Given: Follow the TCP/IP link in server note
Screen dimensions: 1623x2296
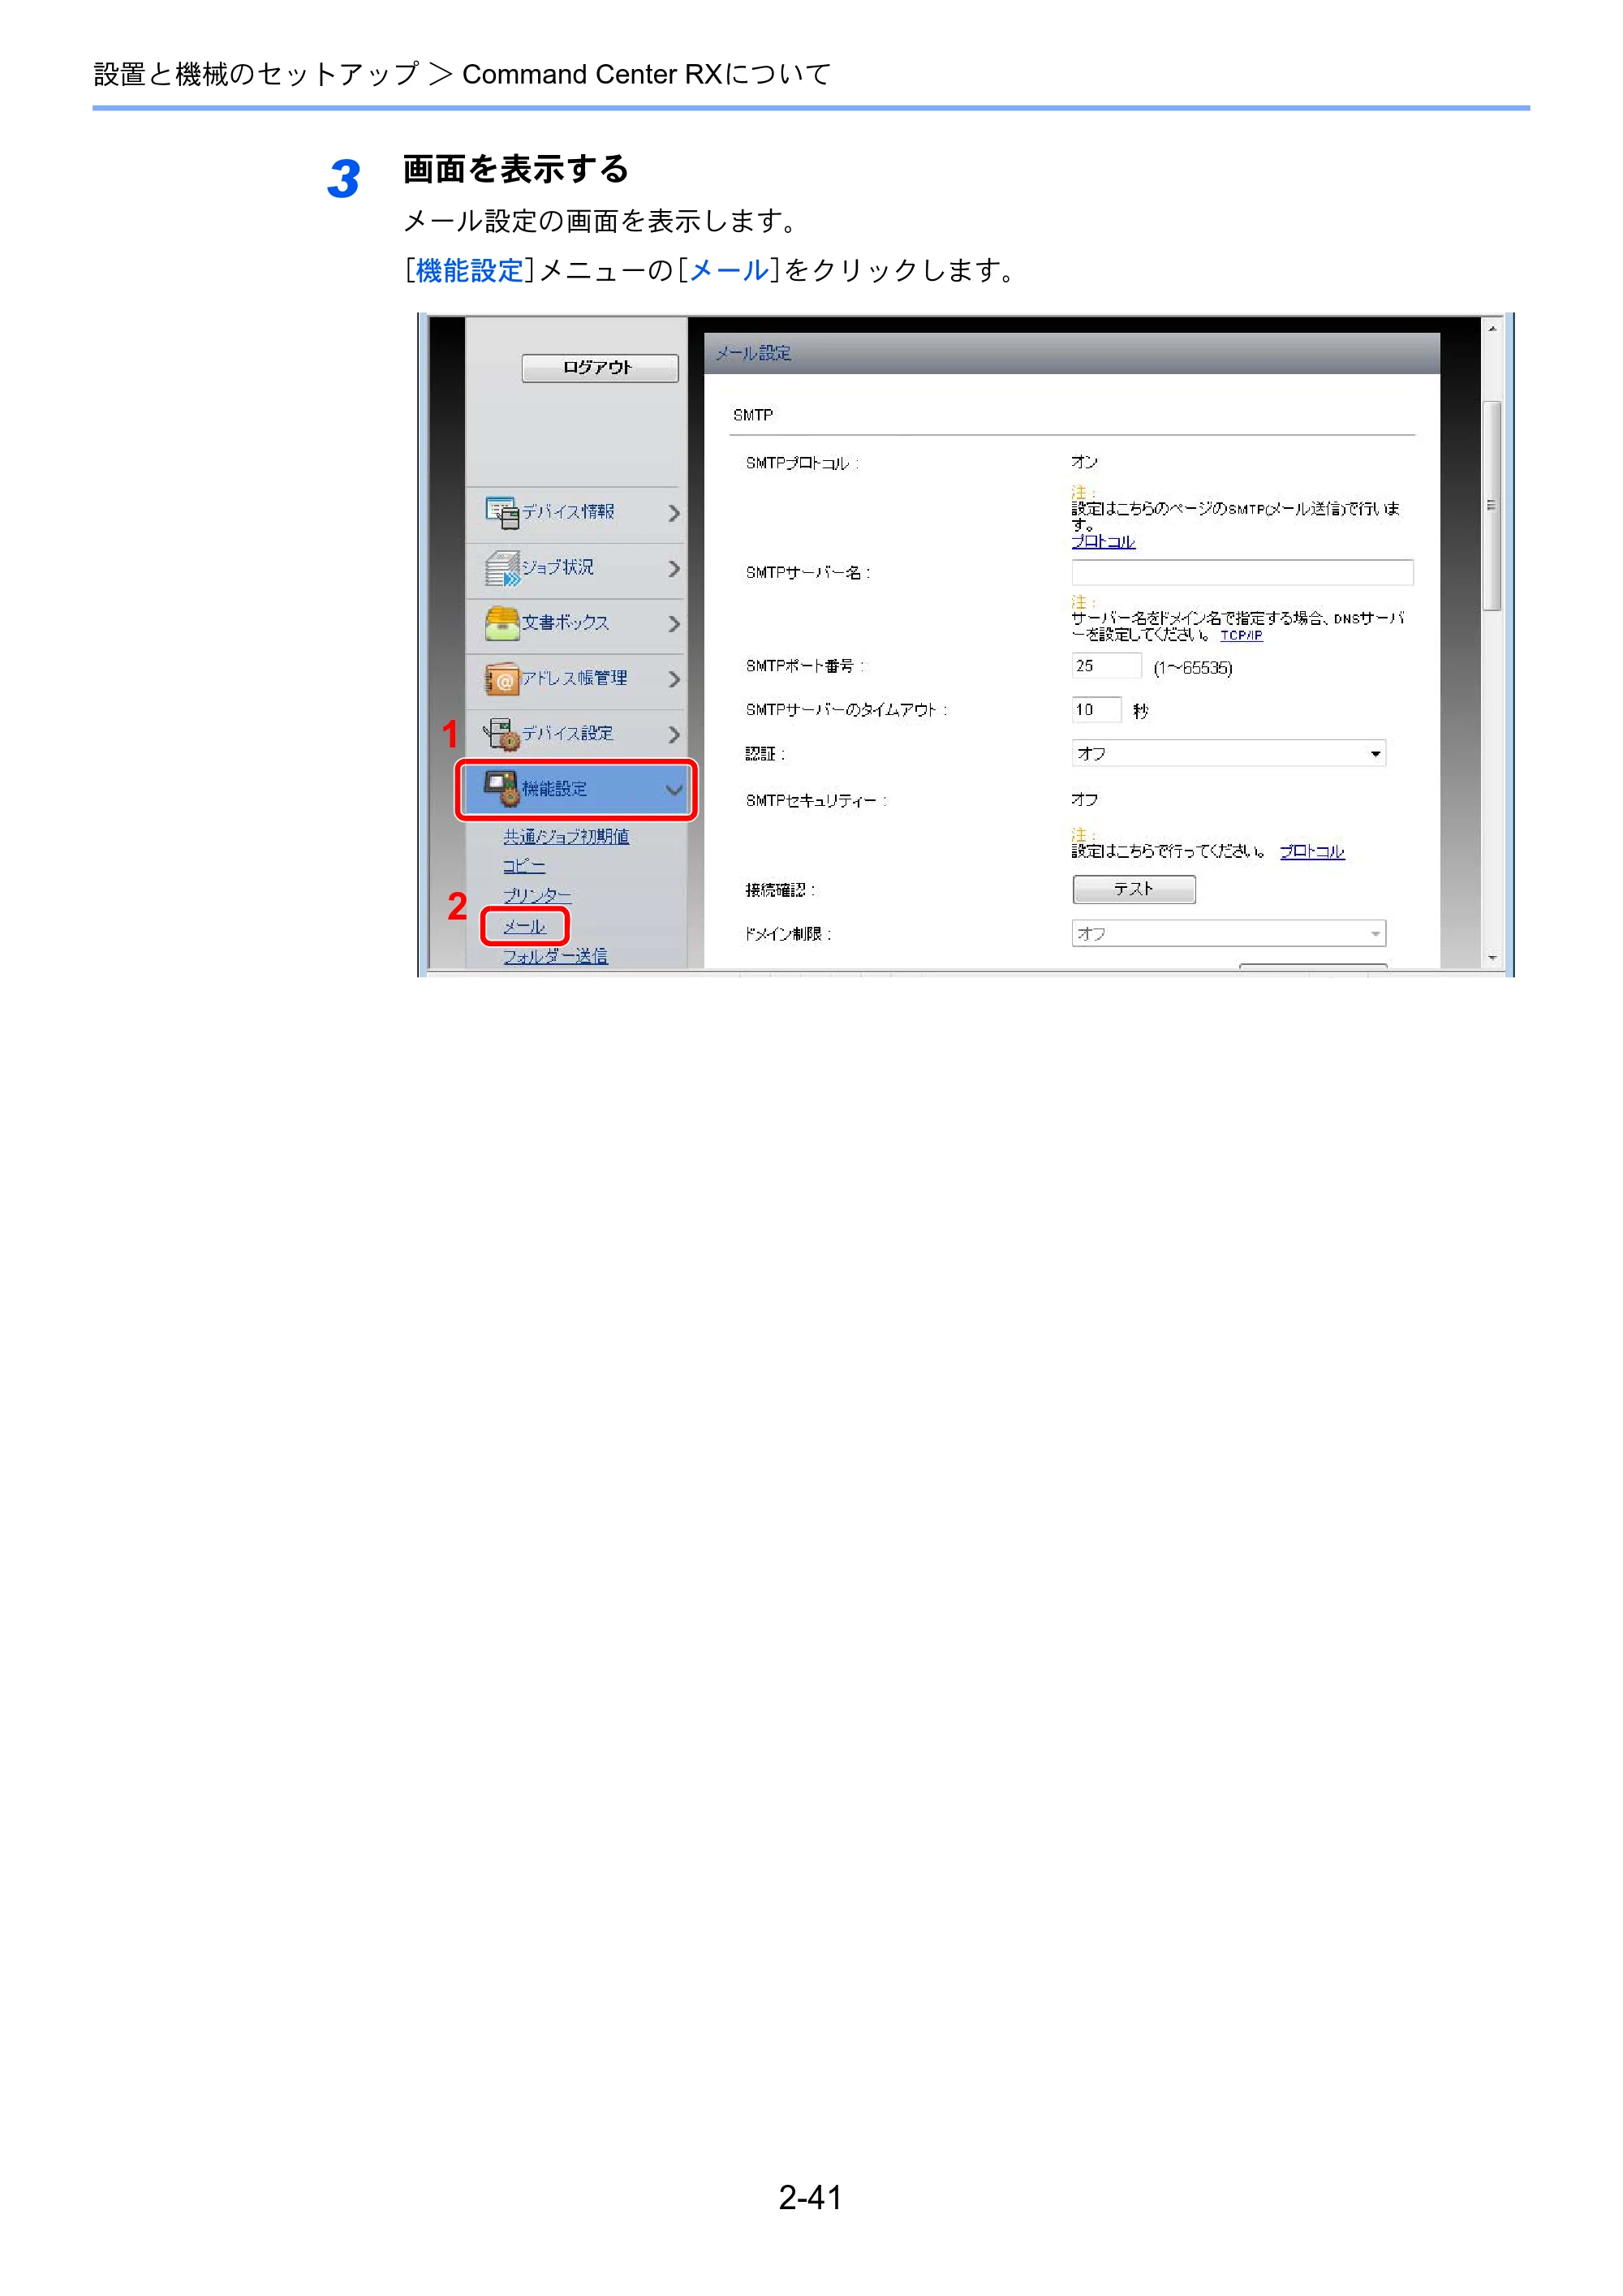Looking at the screenshot, I should [x=1241, y=636].
